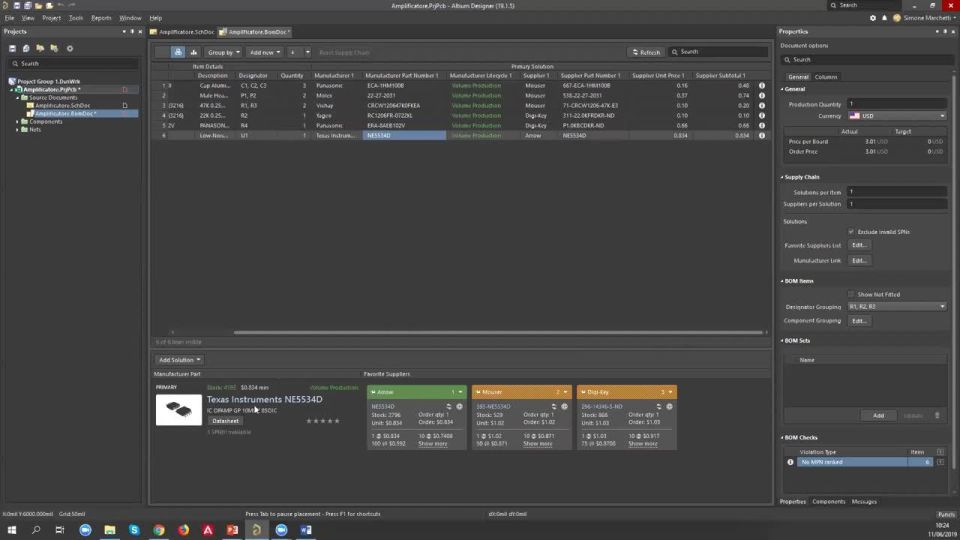Click the delete trash icon in BOM Sets

(x=937, y=415)
